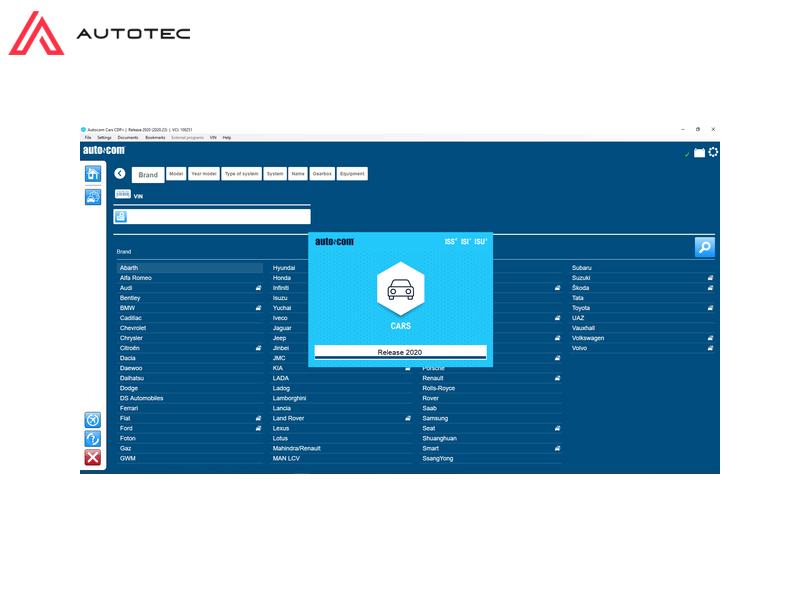The width and height of the screenshot is (800, 600).
Task: Open the Help menu
Action: [x=227, y=138]
